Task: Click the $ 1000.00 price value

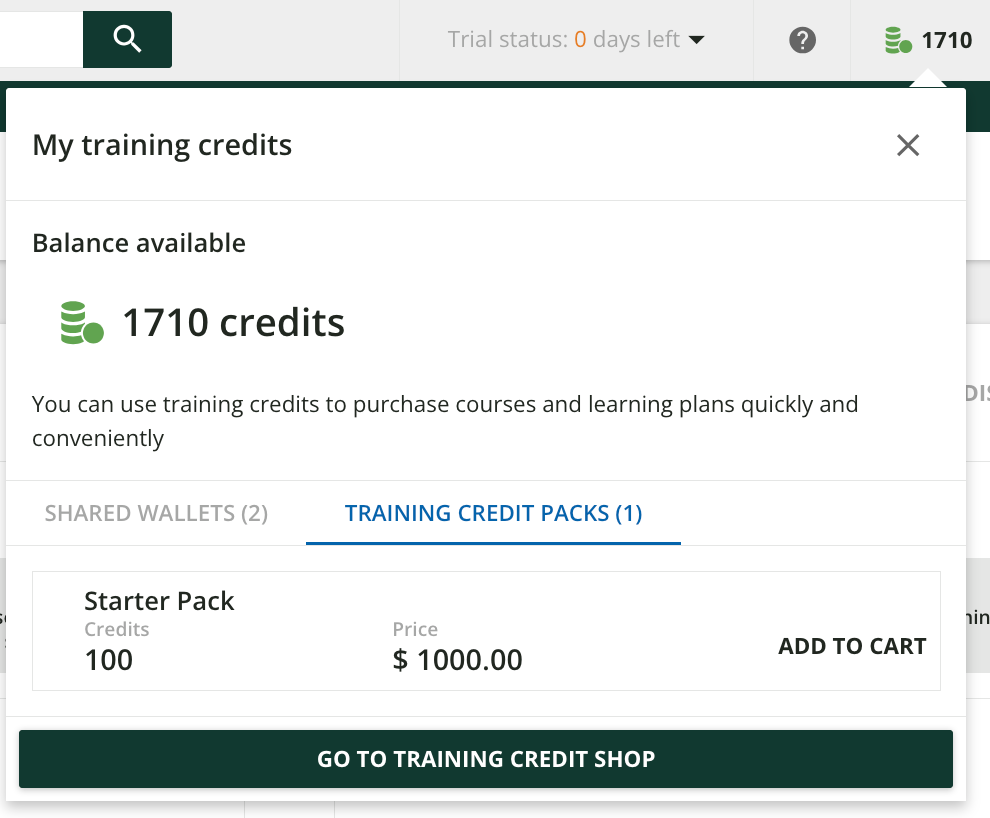Action: pos(457,660)
